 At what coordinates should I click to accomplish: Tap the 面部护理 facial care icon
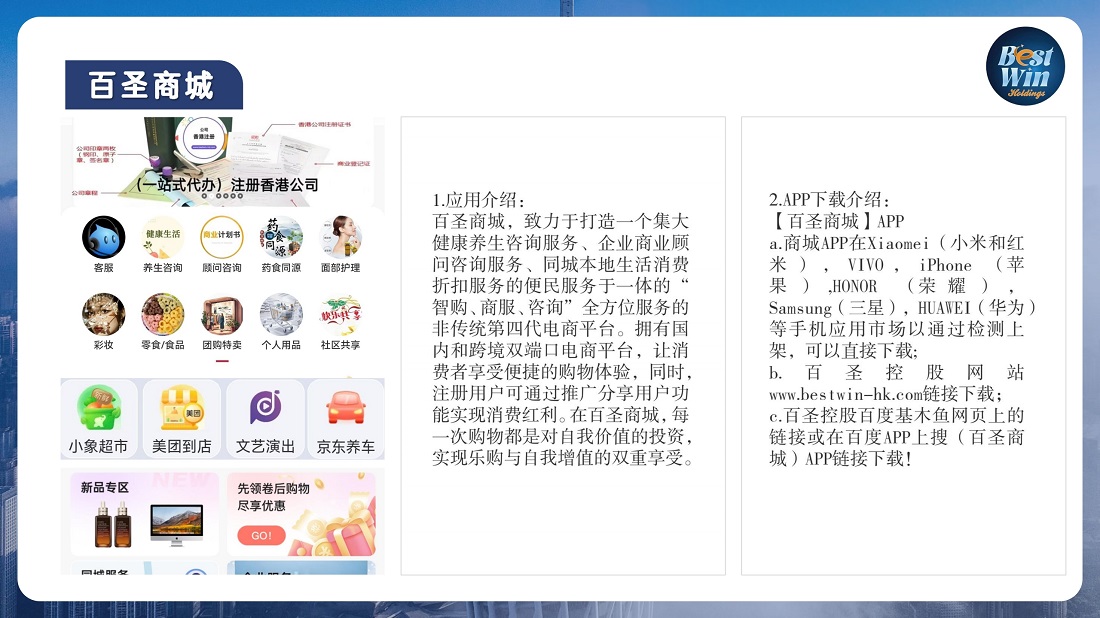tap(340, 238)
